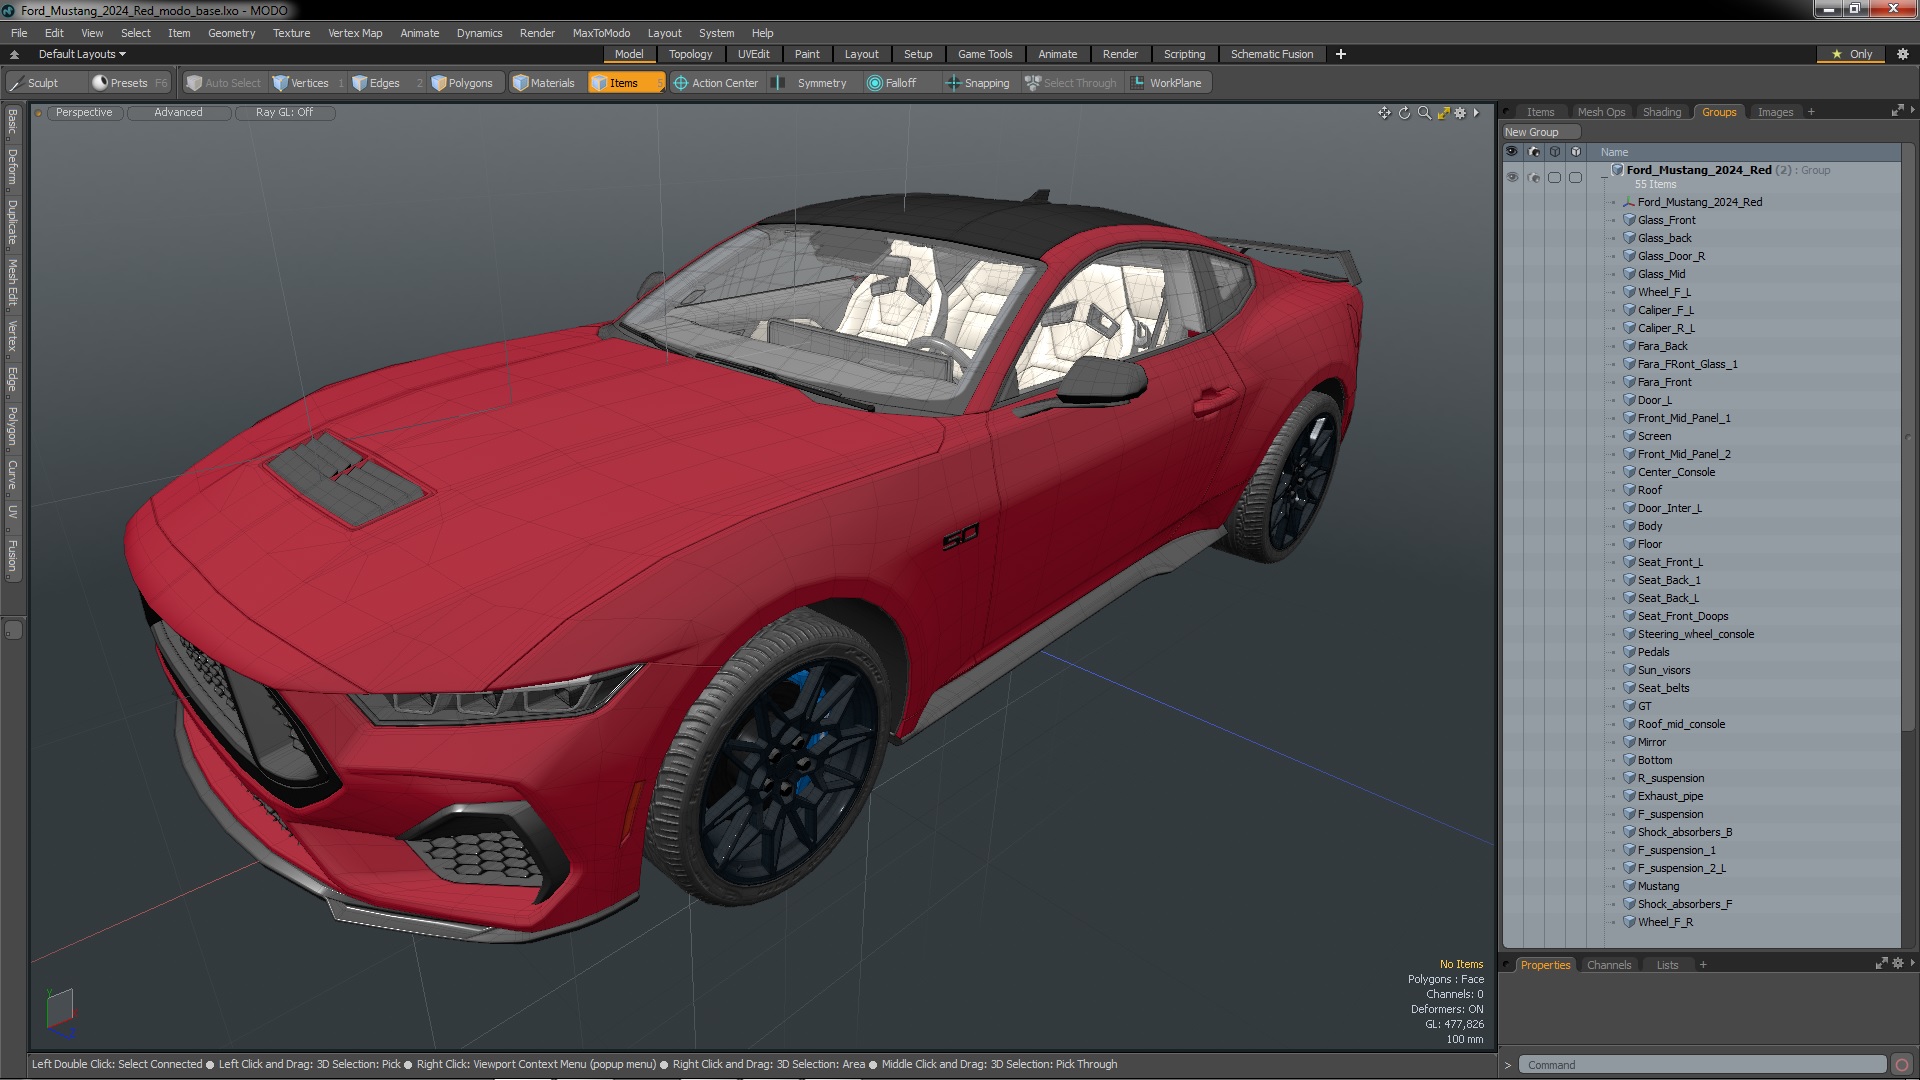Select the Exhaust_pipe item
This screenshot has width=1920, height=1080.
click(x=1670, y=796)
